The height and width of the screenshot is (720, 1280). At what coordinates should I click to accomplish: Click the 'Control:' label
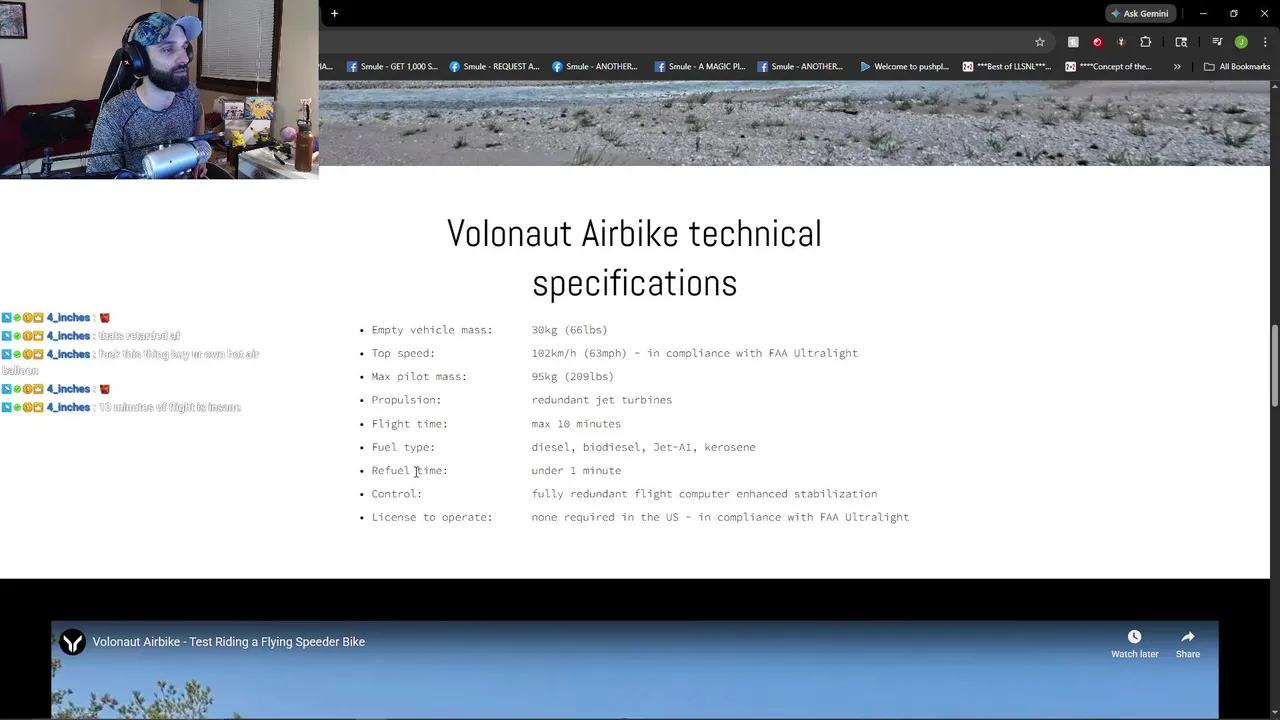click(396, 494)
